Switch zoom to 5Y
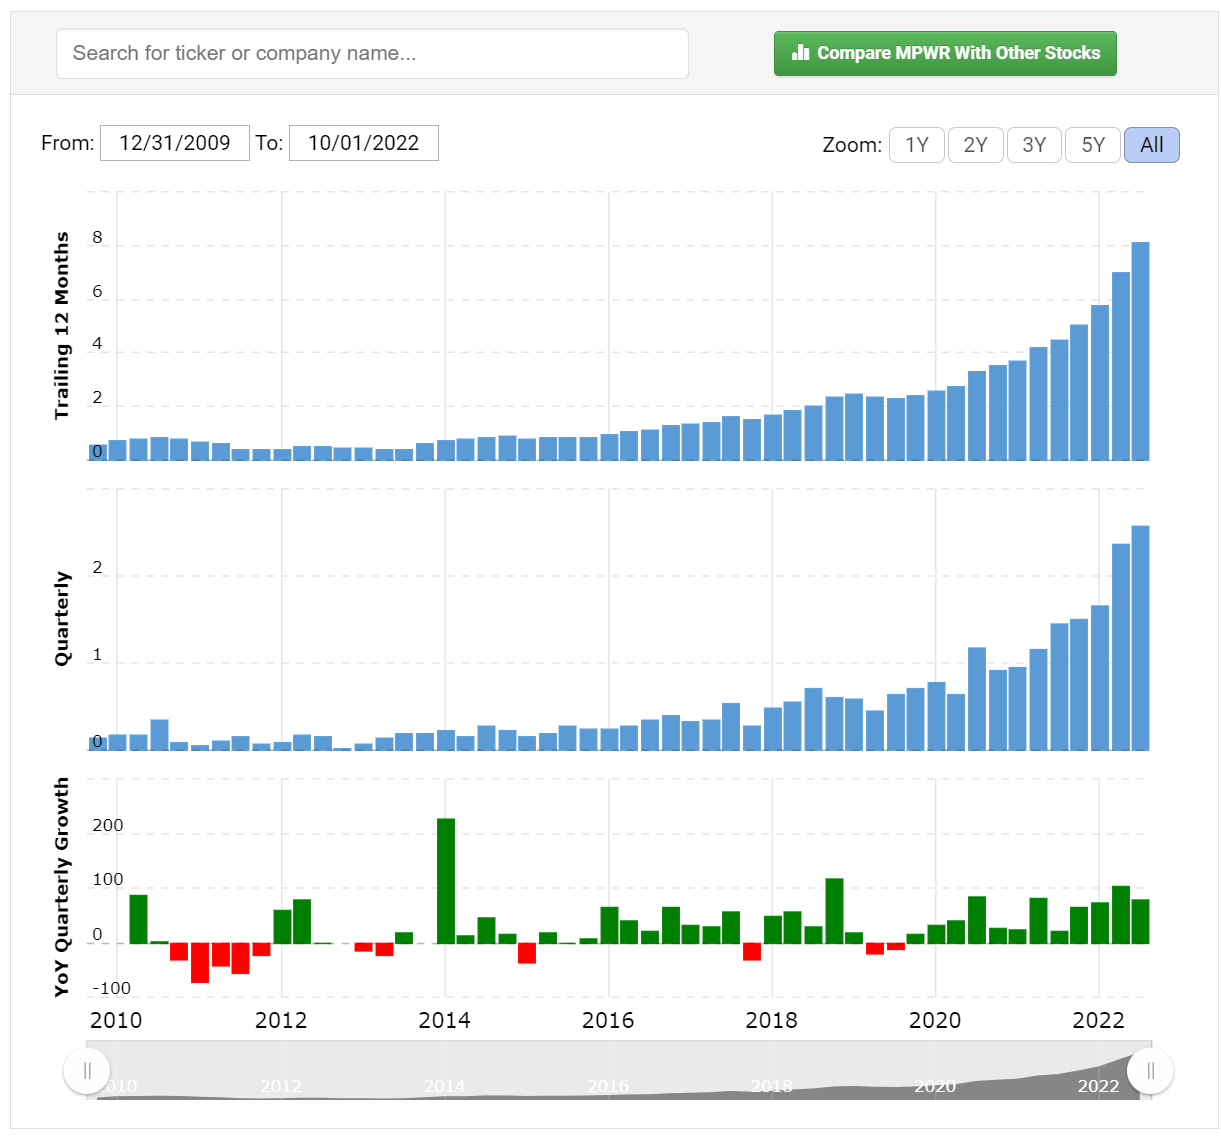The height and width of the screenshot is (1137, 1221). [1093, 145]
